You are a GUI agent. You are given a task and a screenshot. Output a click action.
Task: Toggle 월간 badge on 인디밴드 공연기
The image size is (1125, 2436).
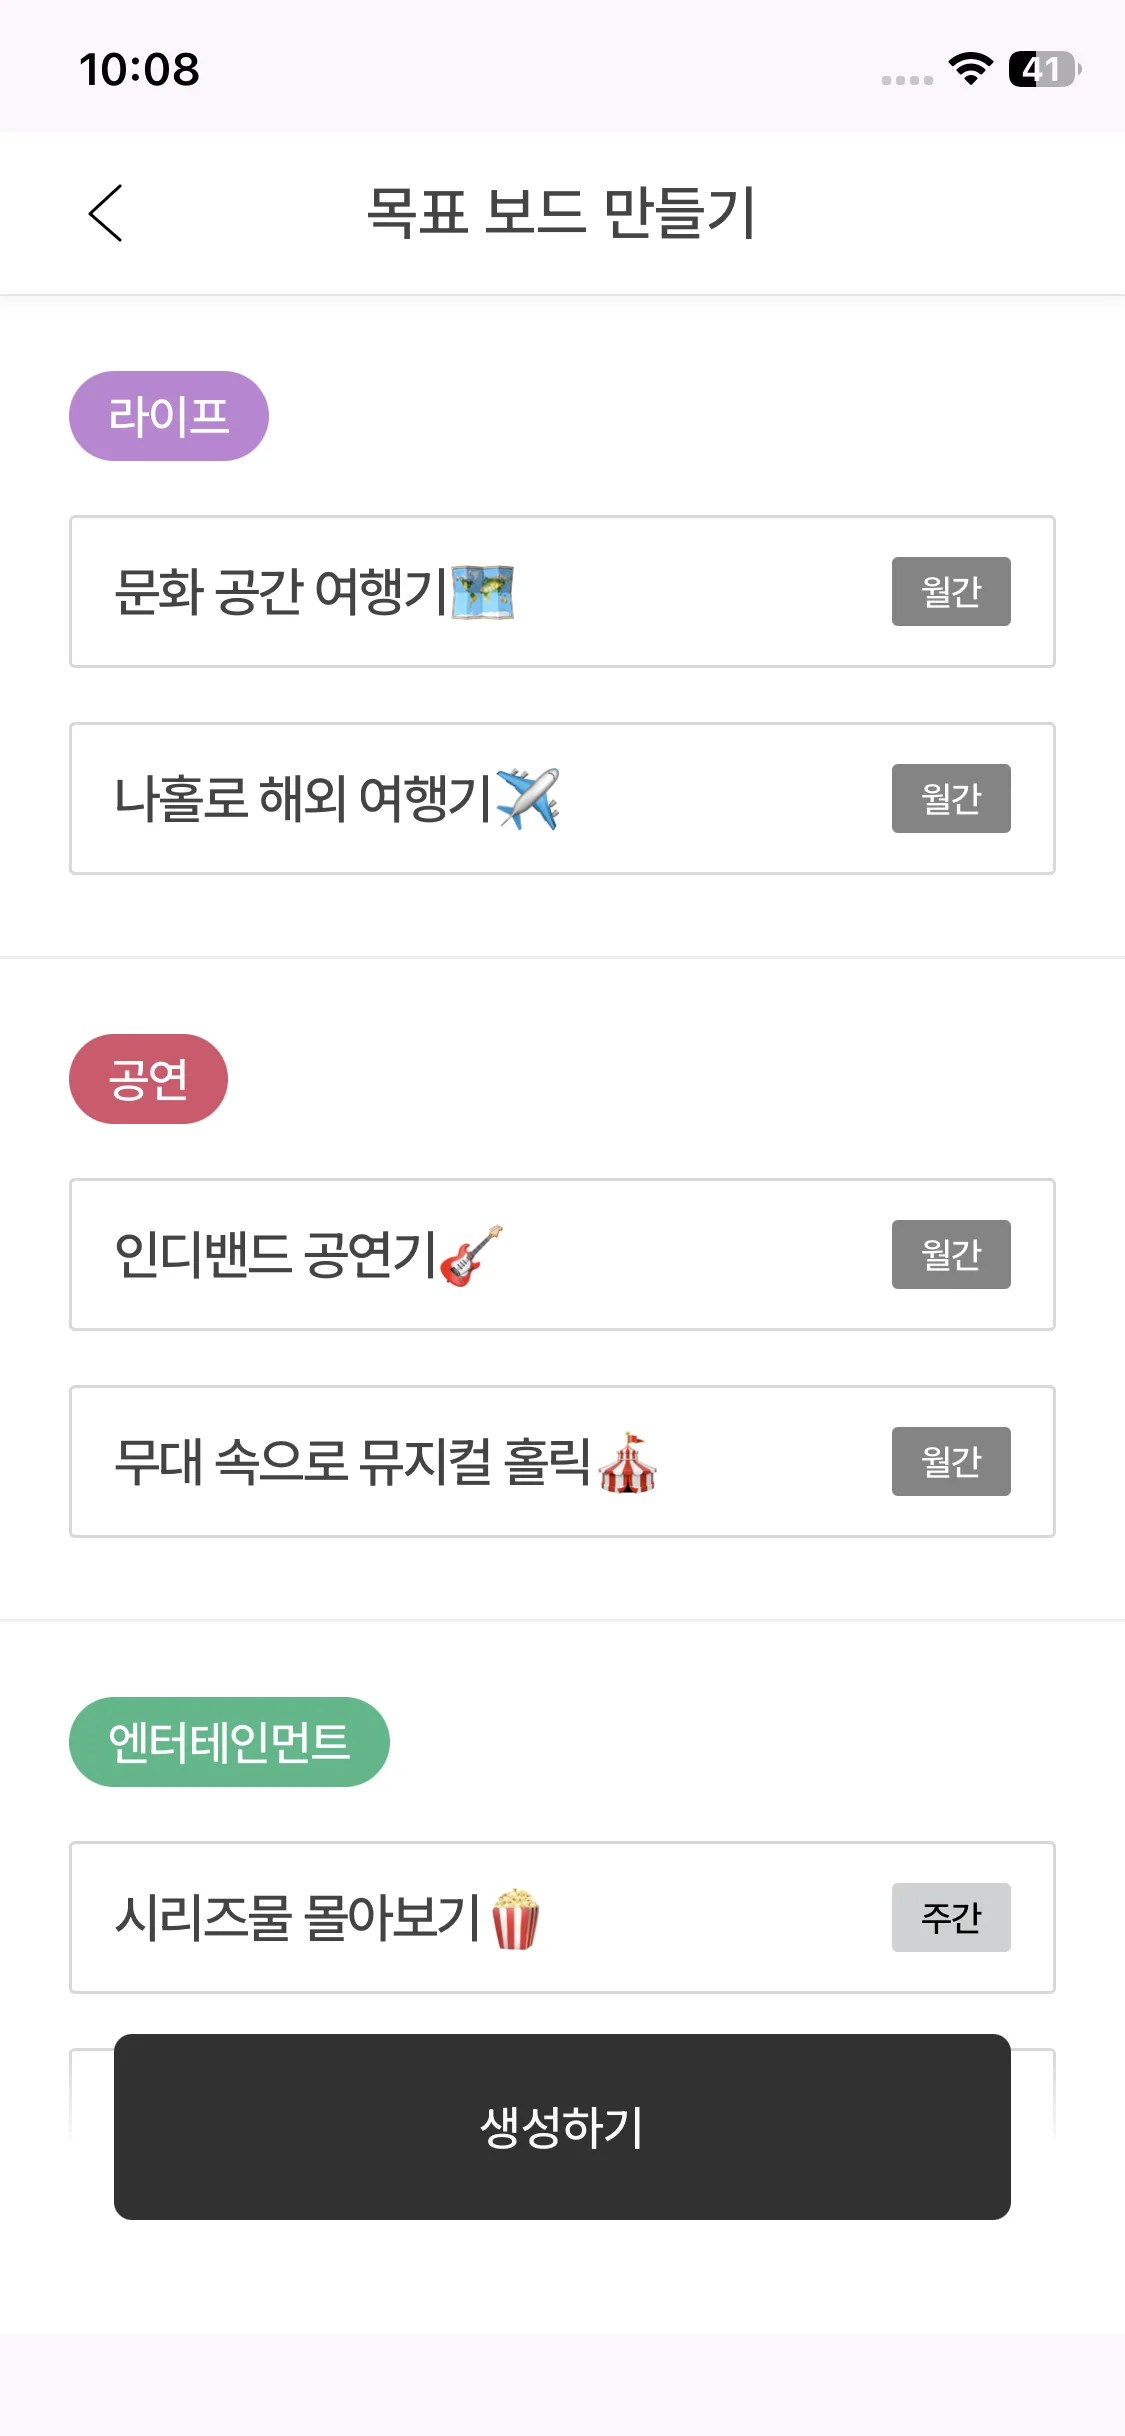[951, 1255]
